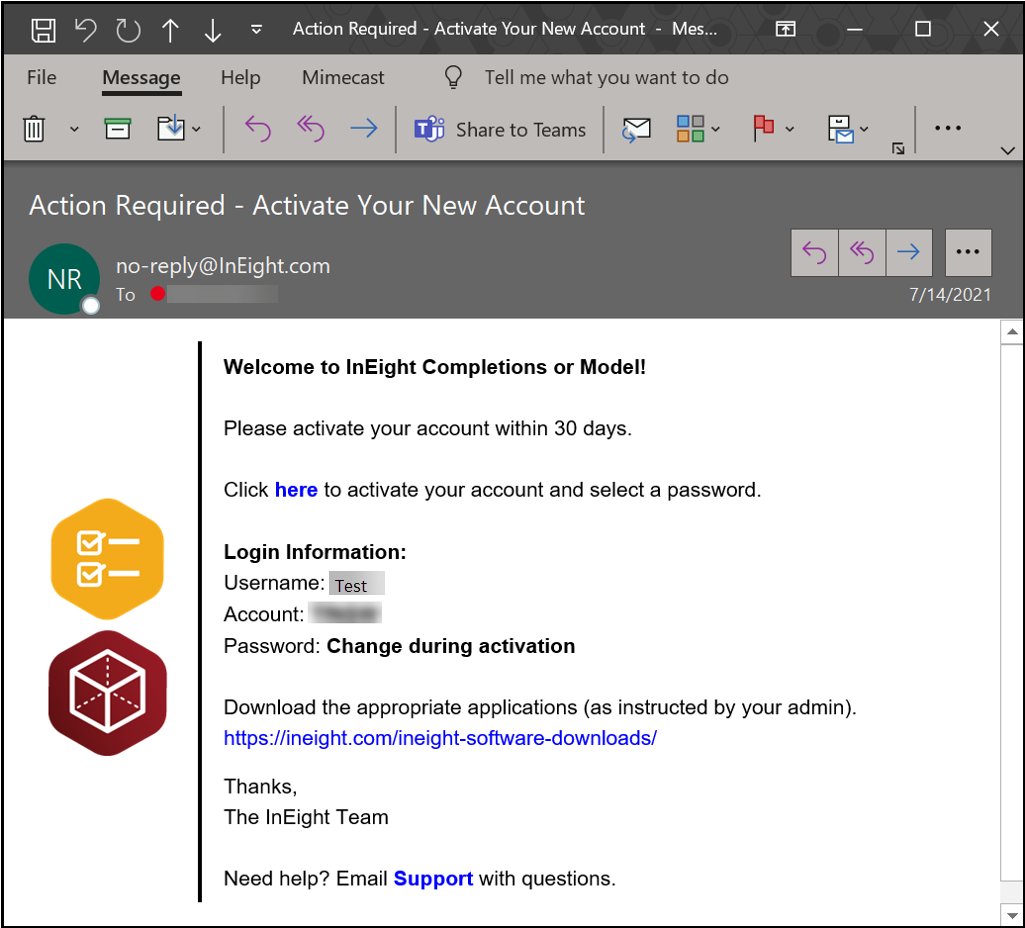Open the ineight-software-downloads URL
Image resolution: width=1025 pixels, height=928 pixels.
[x=440, y=738]
